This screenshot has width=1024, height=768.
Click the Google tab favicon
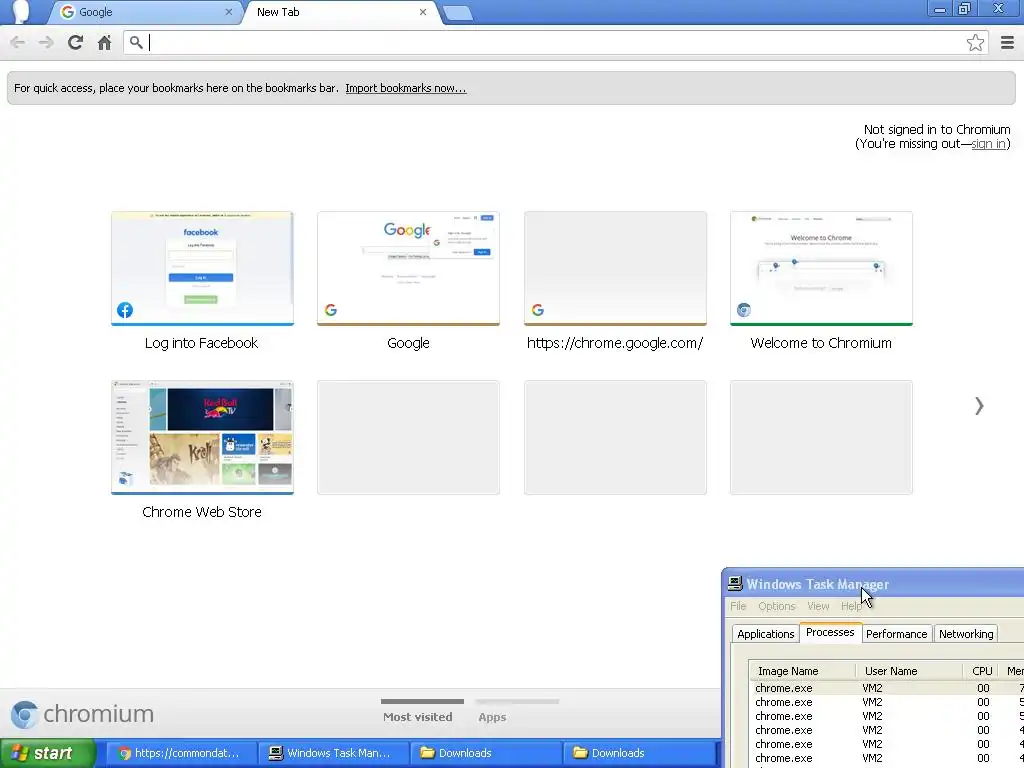67,12
